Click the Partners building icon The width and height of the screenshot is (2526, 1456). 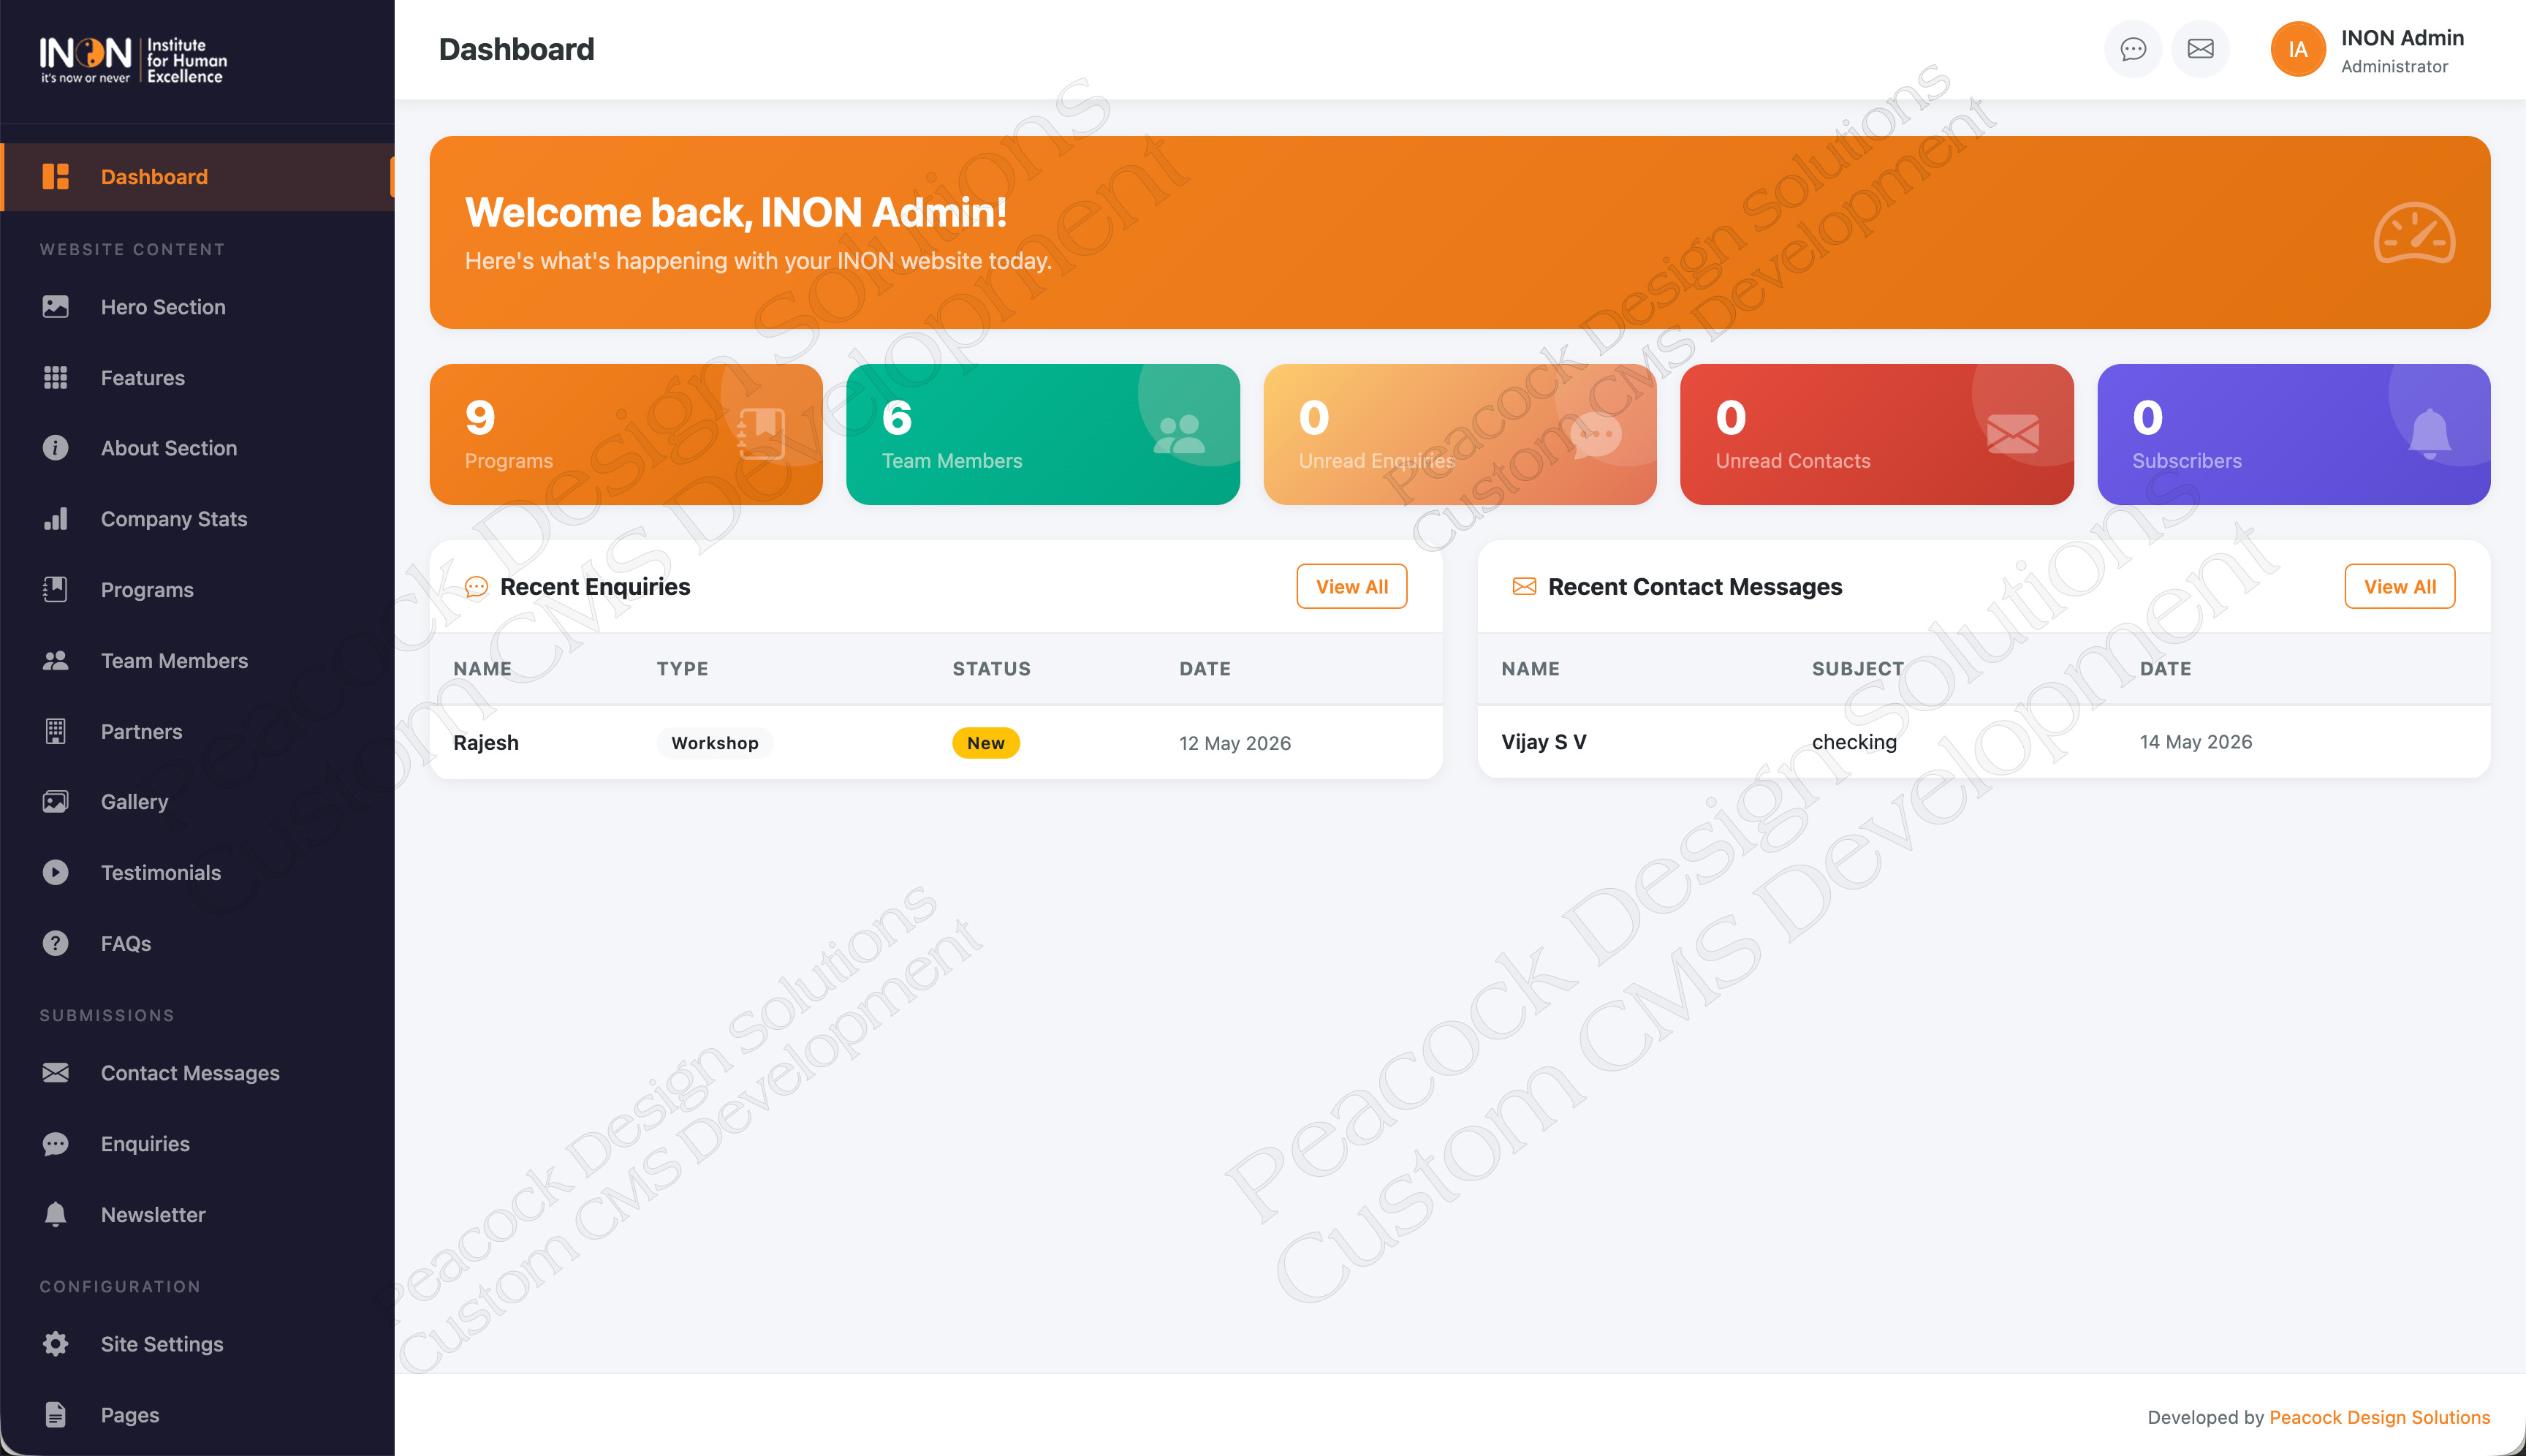click(x=55, y=732)
